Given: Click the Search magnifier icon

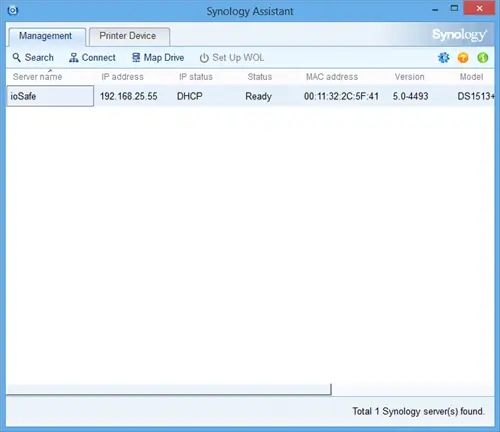Looking at the screenshot, I should click(x=16, y=57).
